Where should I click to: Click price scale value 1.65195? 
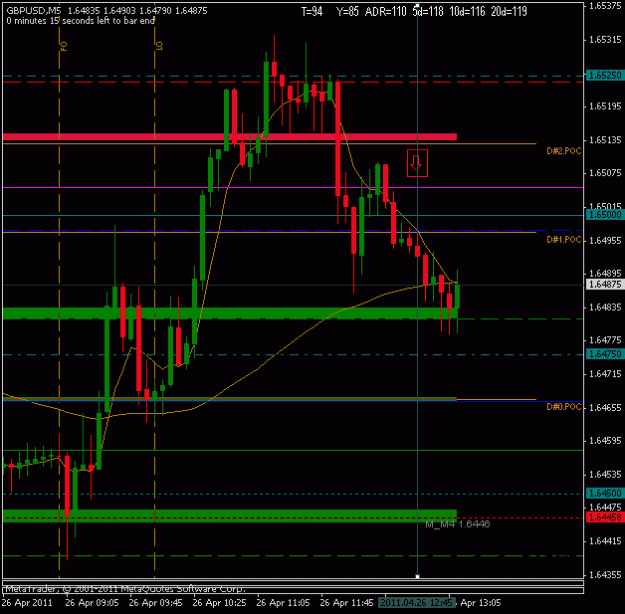click(x=605, y=106)
